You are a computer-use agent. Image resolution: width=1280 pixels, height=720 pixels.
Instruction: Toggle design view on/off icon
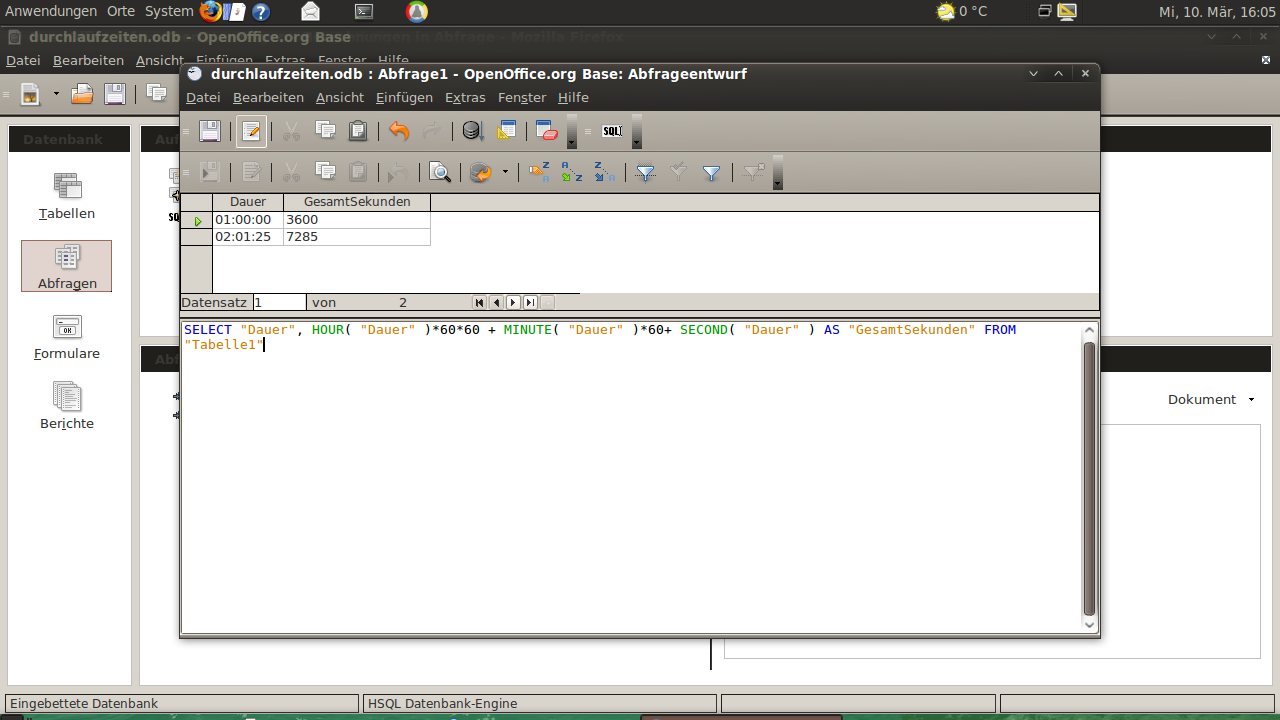(x=507, y=131)
